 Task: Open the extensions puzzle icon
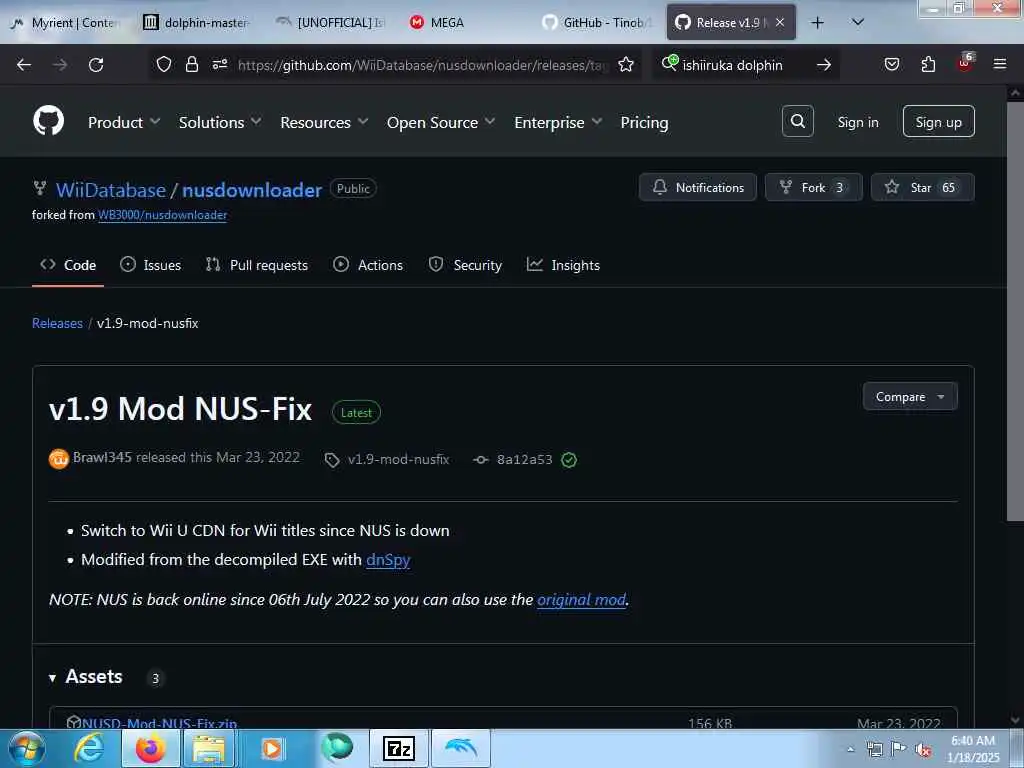pos(928,64)
